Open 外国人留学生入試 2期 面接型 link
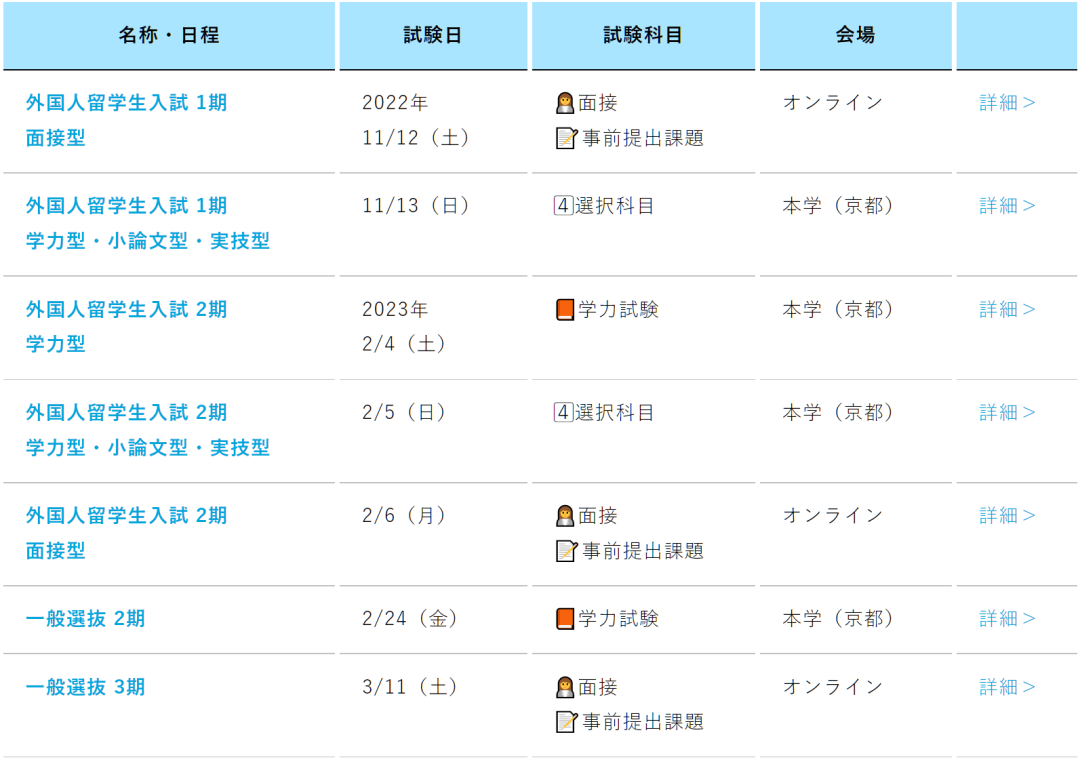The width and height of the screenshot is (1080, 762). (126, 532)
